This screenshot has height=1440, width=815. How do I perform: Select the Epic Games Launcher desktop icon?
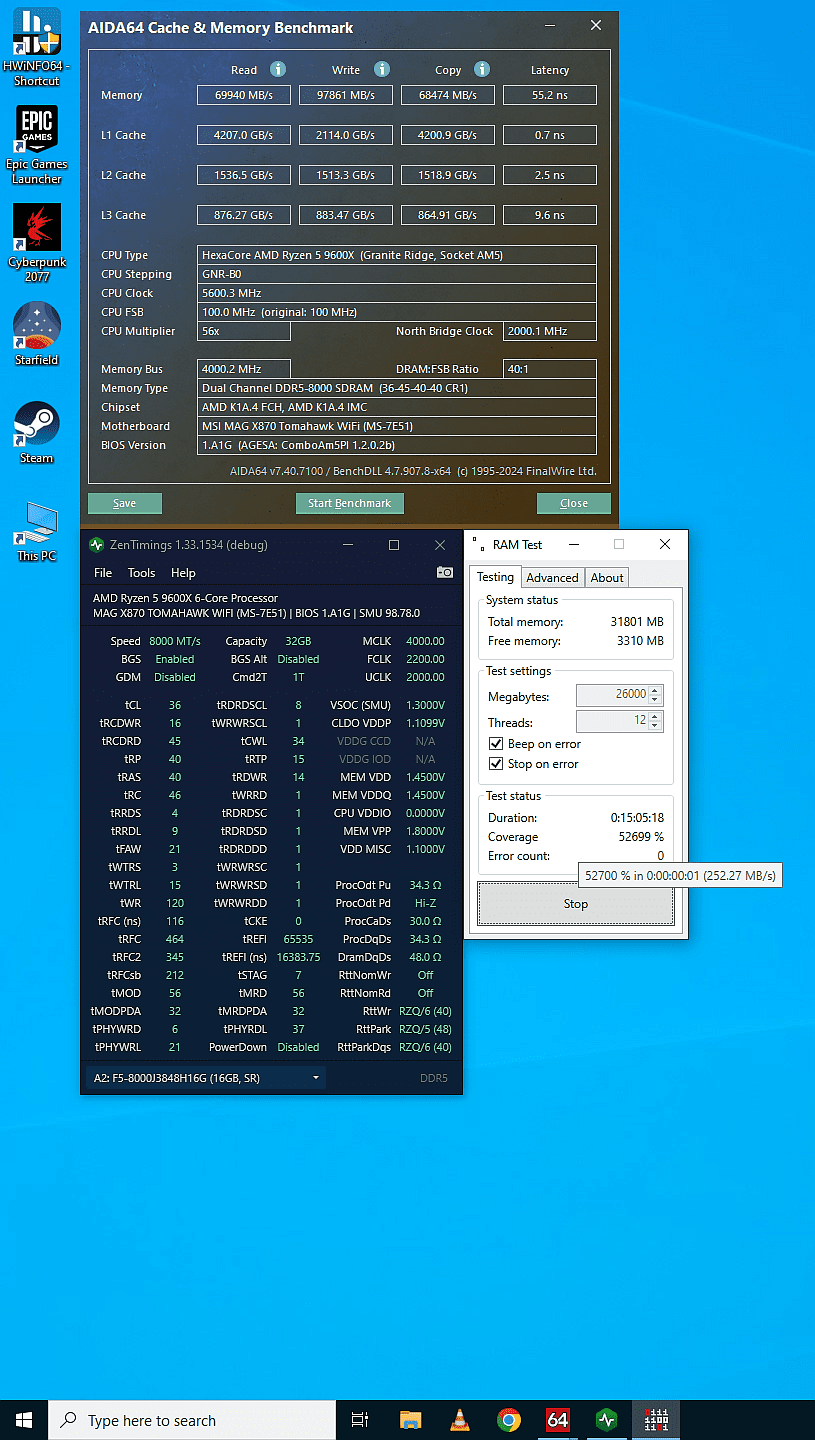[37, 144]
